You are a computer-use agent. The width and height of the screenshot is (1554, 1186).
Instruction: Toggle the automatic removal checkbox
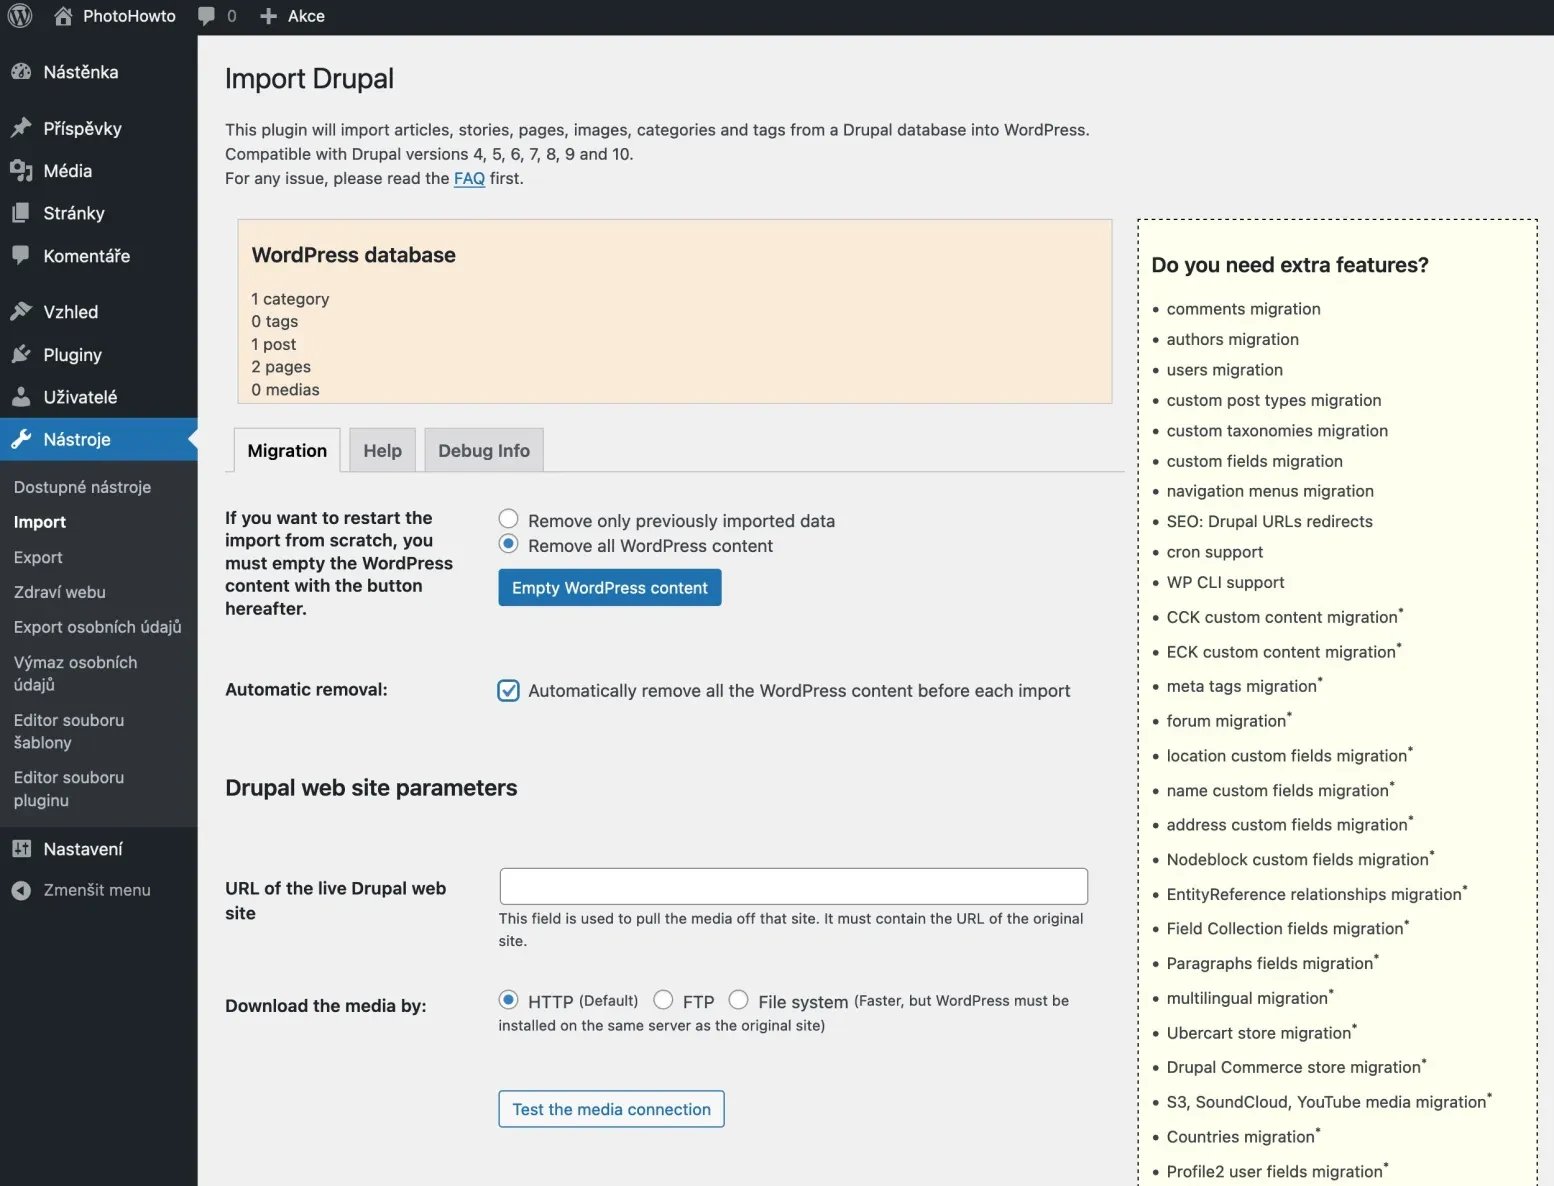(x=508, y=691)
